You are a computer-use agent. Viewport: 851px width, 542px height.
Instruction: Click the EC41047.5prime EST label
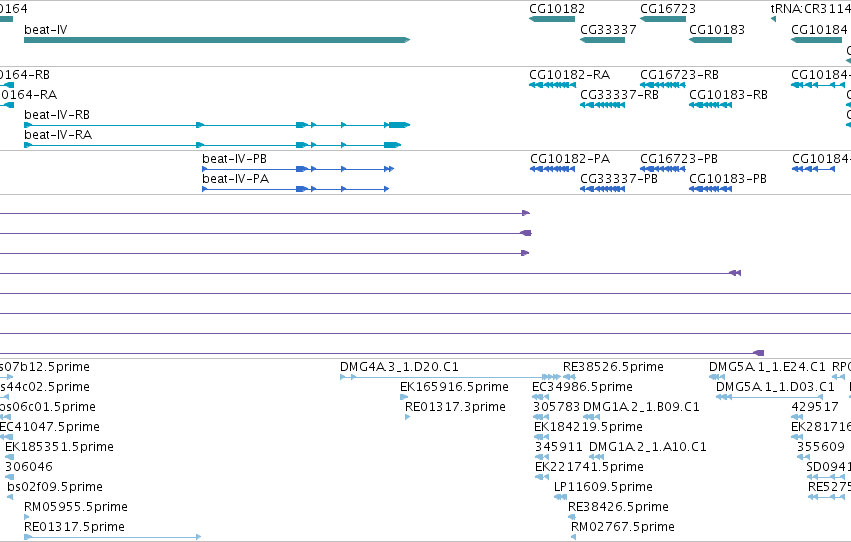pyautogui.click(x=50, y=427)
